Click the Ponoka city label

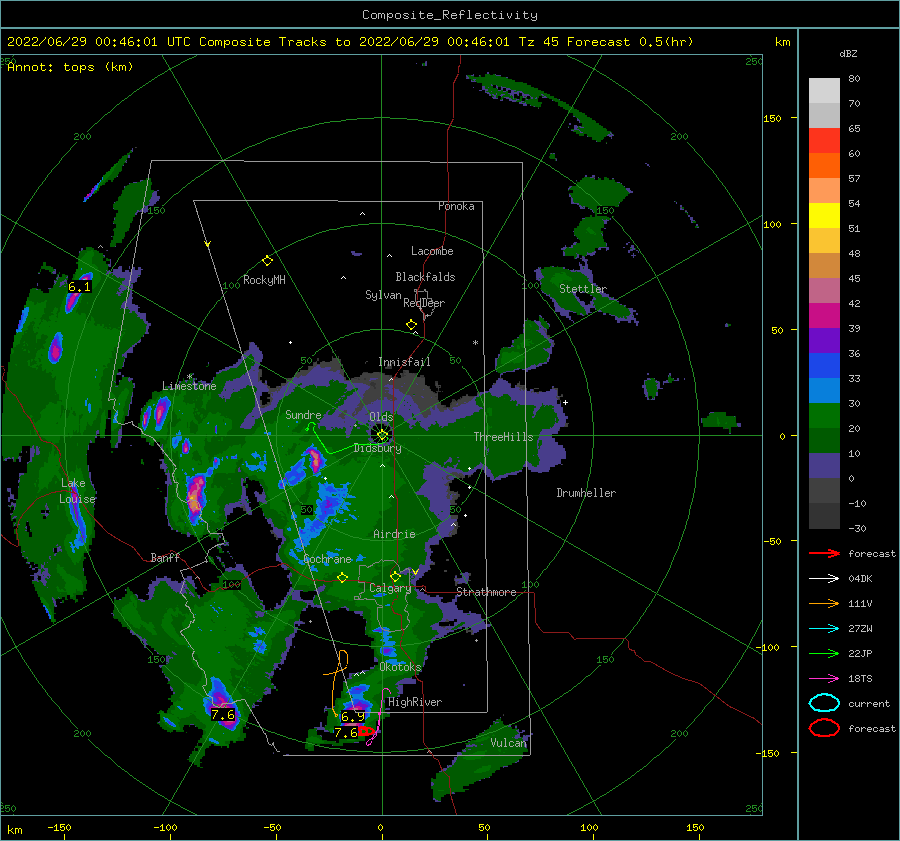pyautogui.click(x=456, y=206)
